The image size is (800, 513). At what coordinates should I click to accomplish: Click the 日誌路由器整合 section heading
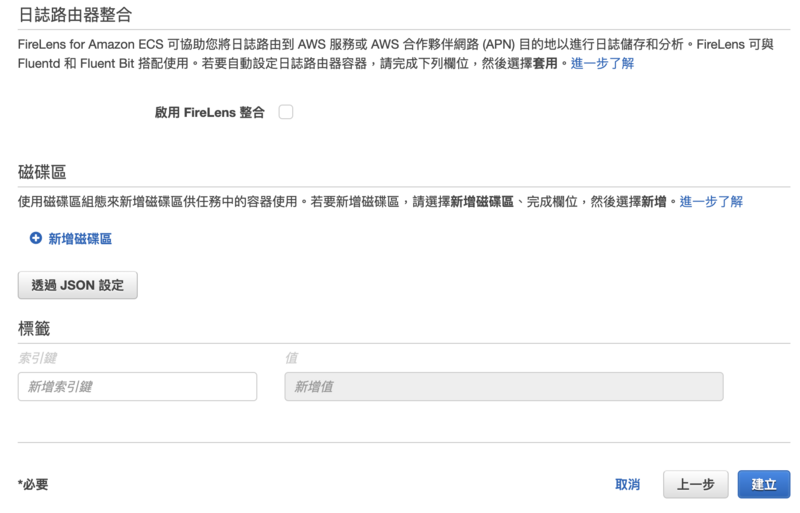coord(76,15)
